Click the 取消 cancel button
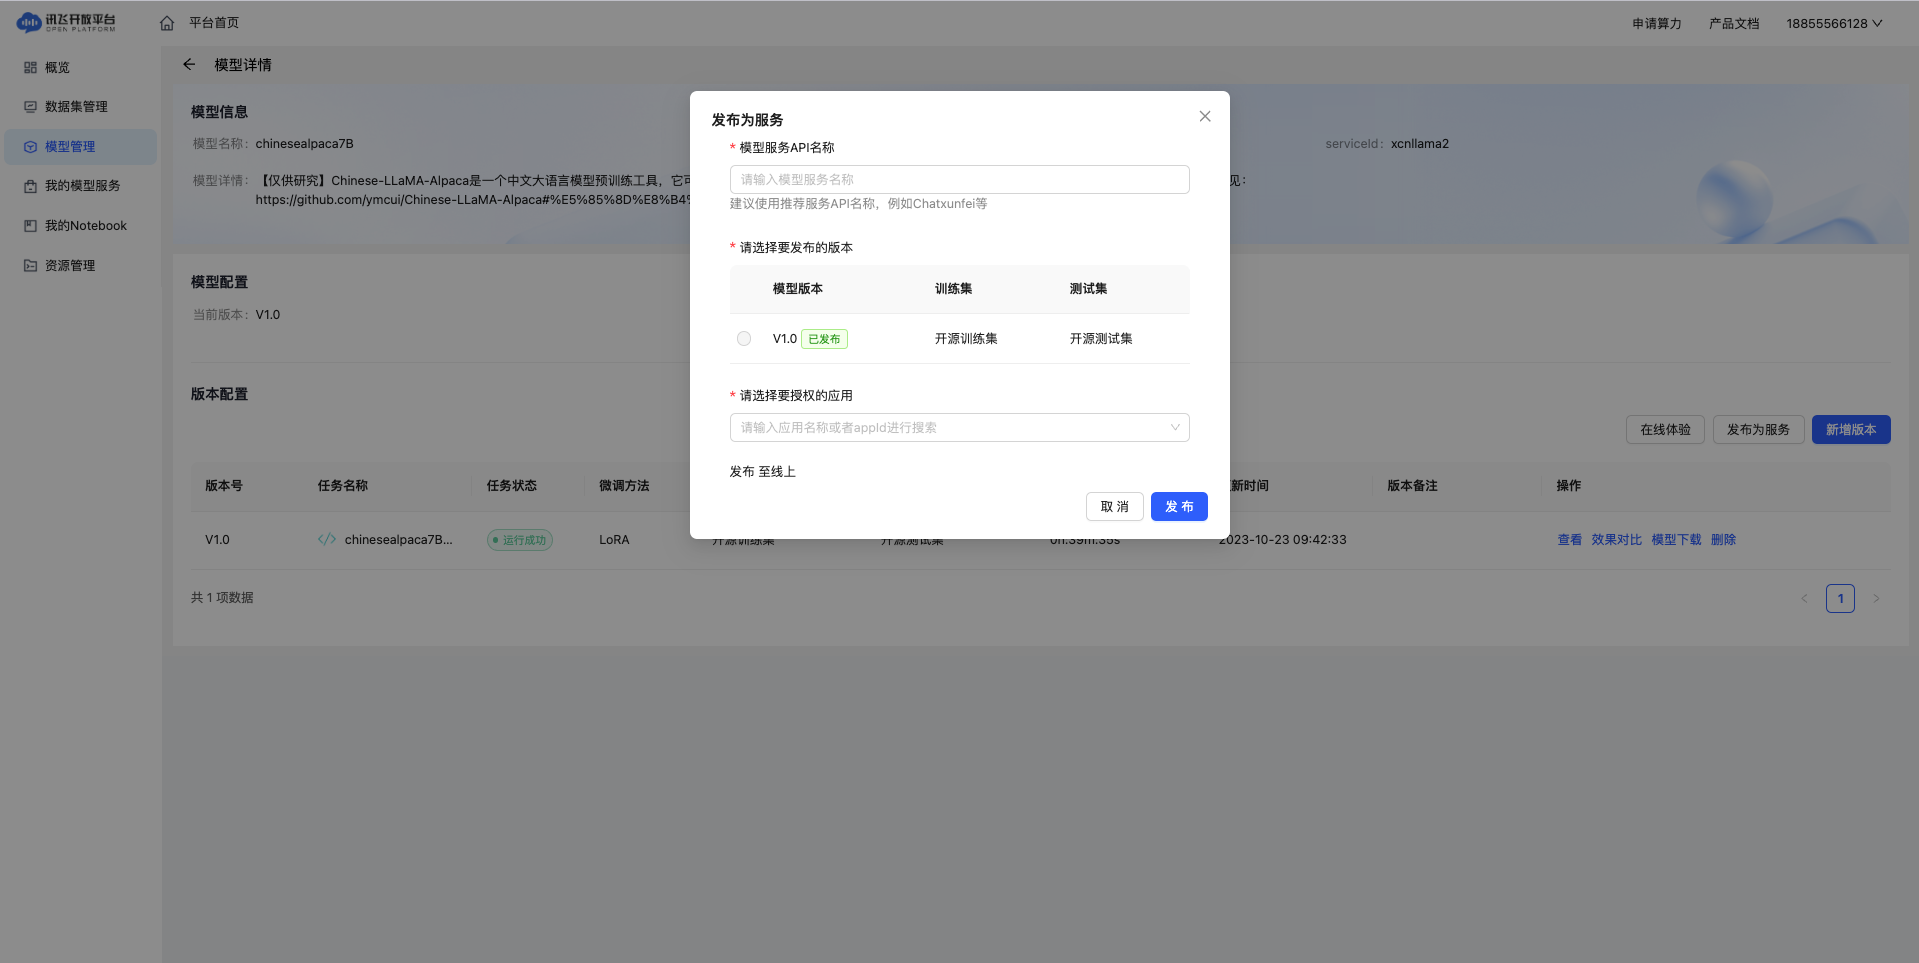Image resolution: width=1919 pixels, height=963 pixels. pyautogui.click(x=1115, y=507)
